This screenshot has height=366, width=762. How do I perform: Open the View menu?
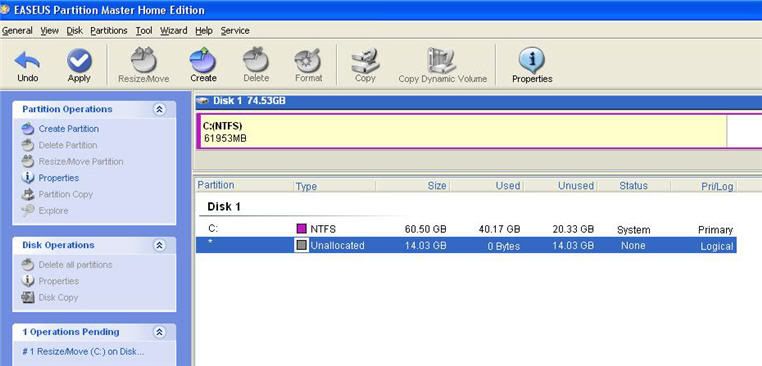point(50,31)
